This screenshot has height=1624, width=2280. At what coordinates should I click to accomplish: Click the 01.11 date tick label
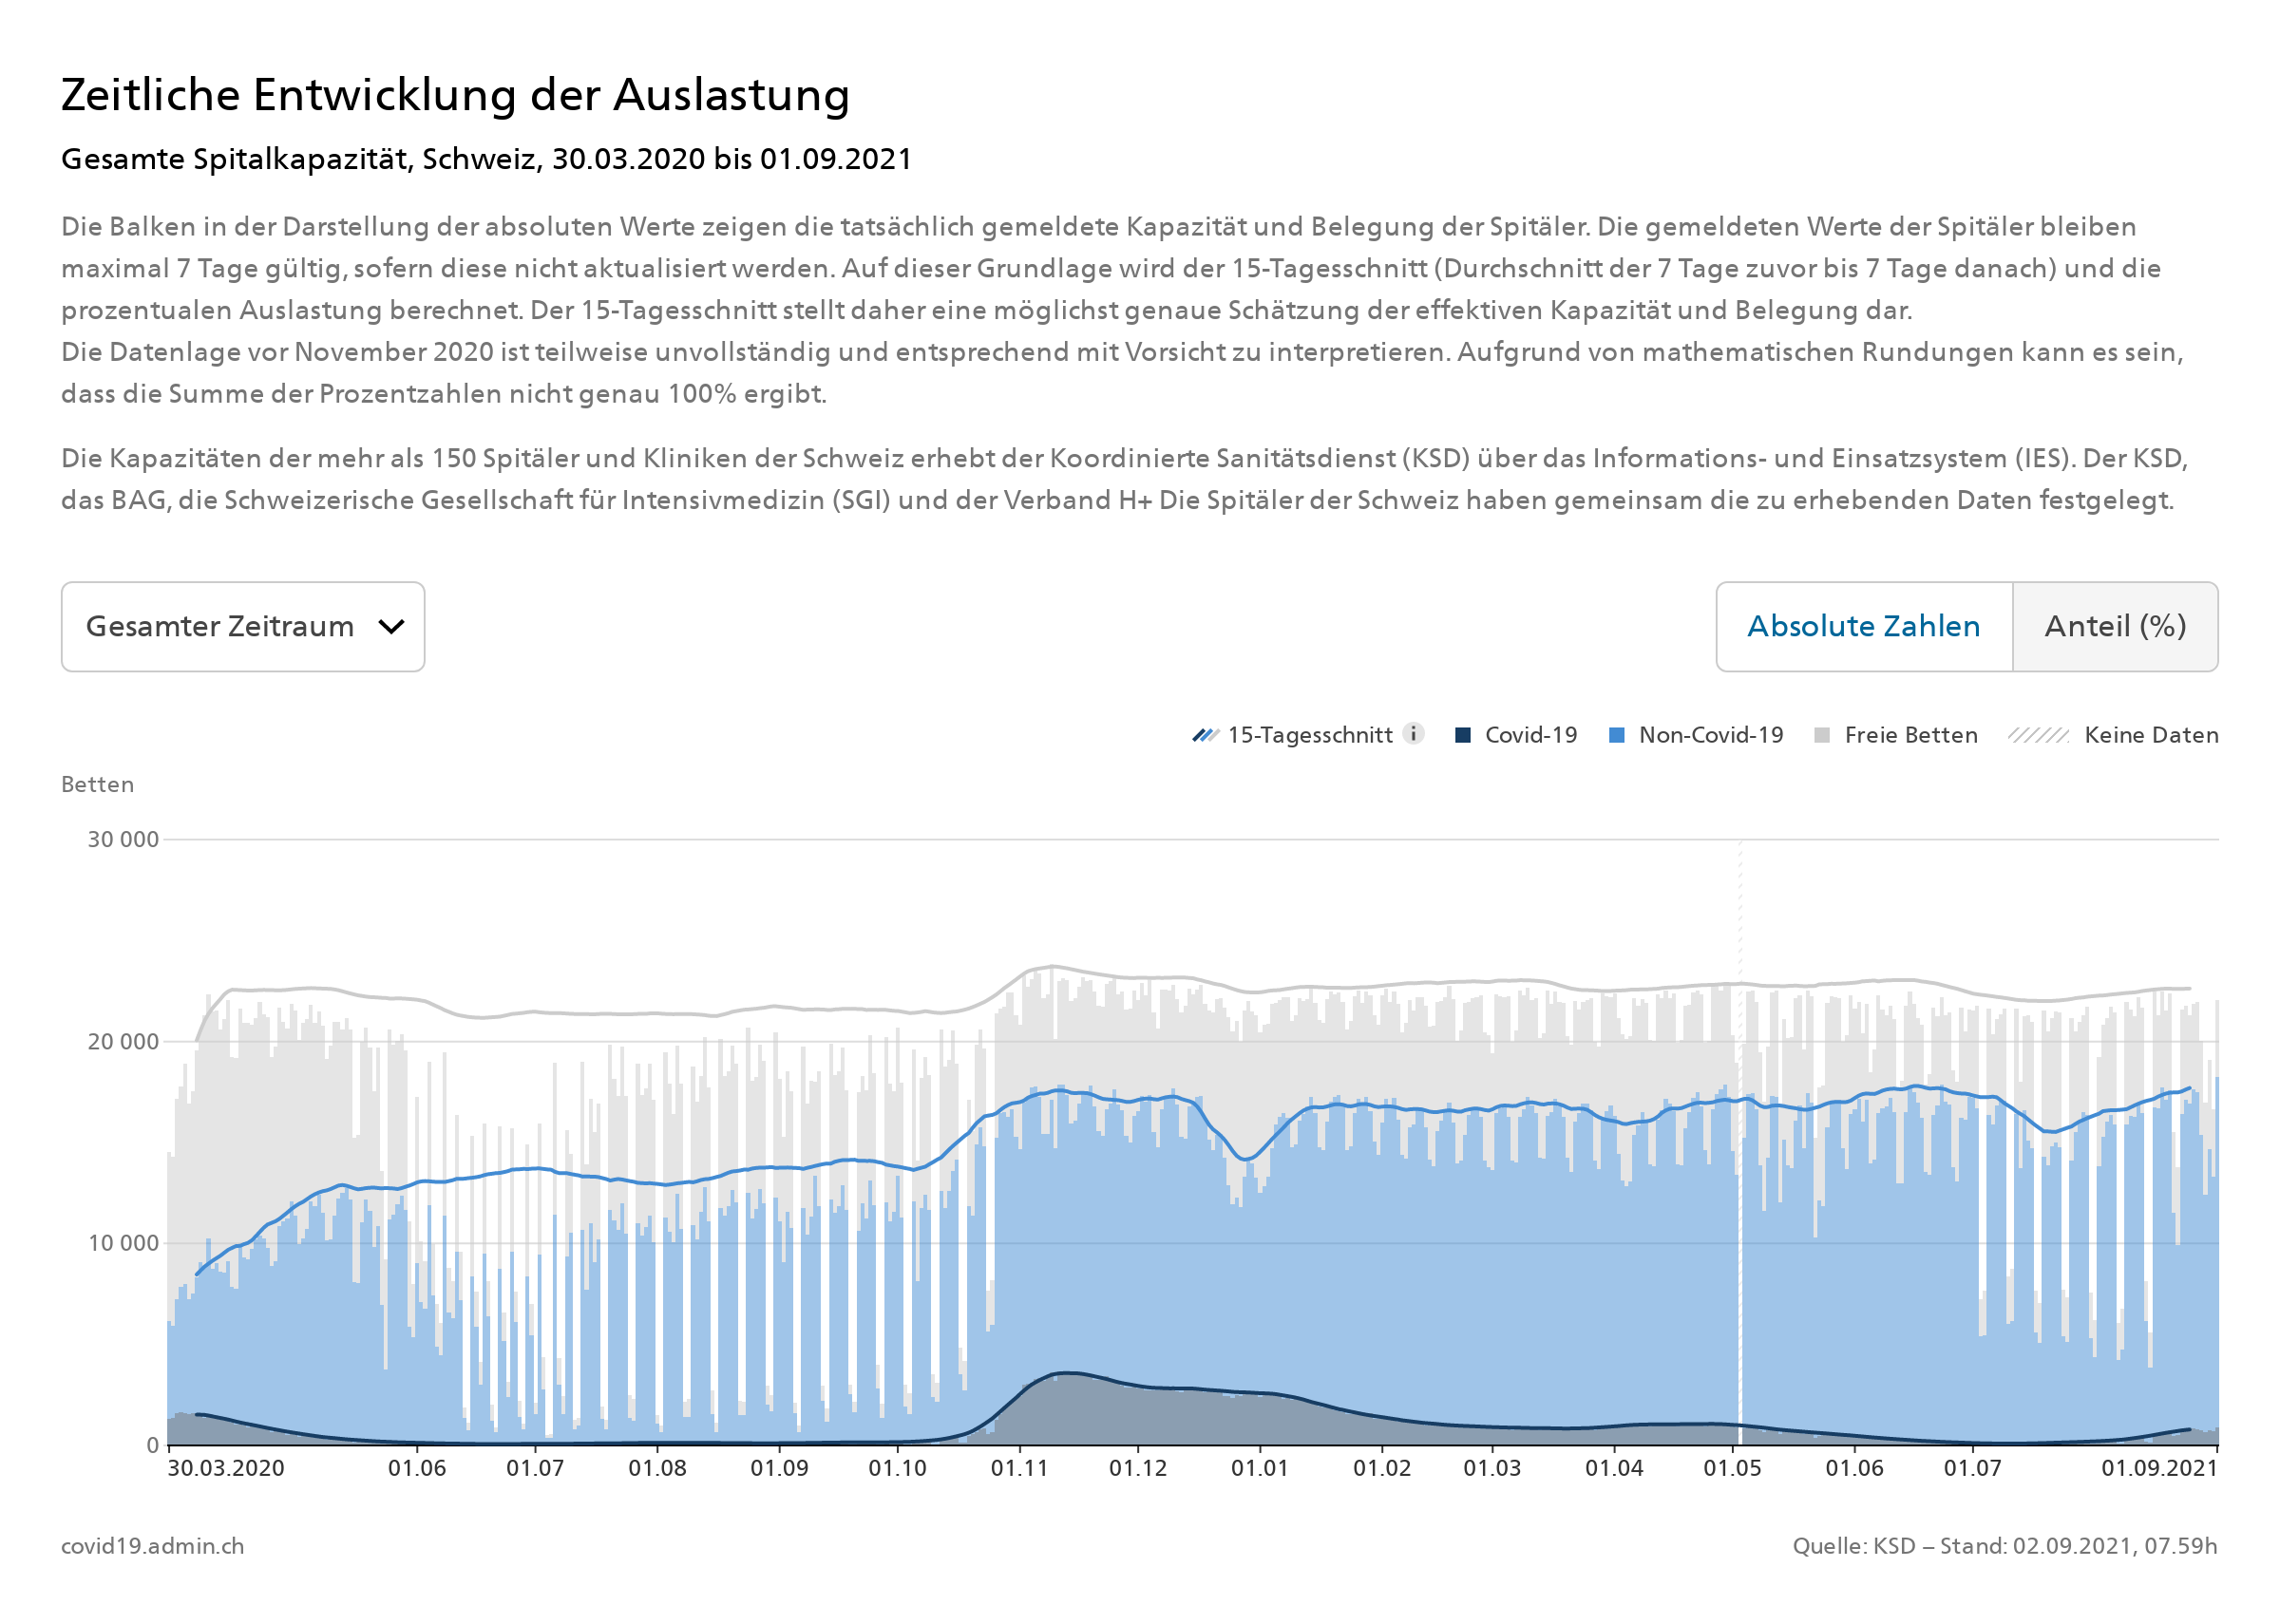click(1019, 1468)
